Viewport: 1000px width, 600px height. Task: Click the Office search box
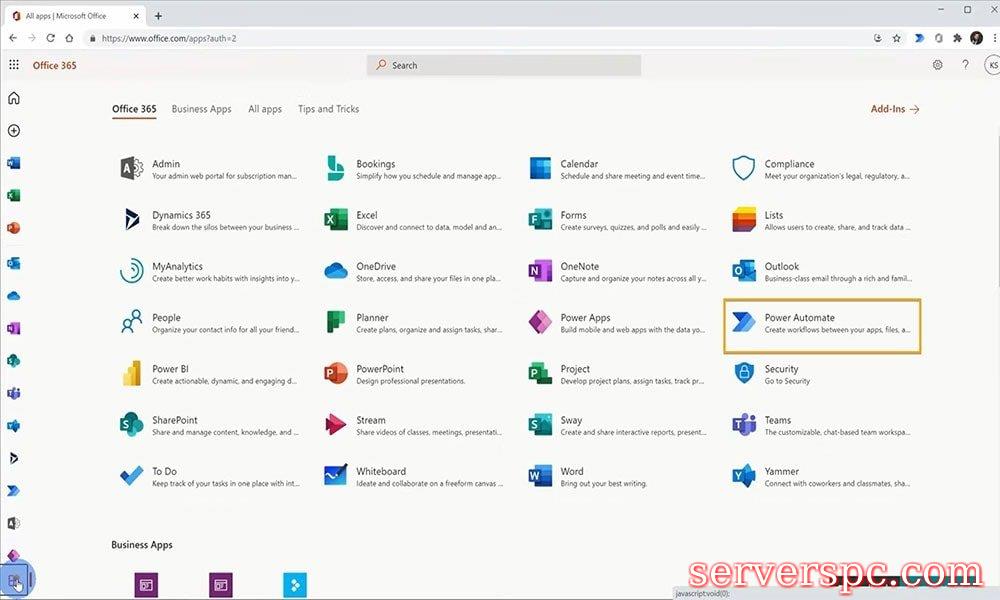click(x=504, y=65)
